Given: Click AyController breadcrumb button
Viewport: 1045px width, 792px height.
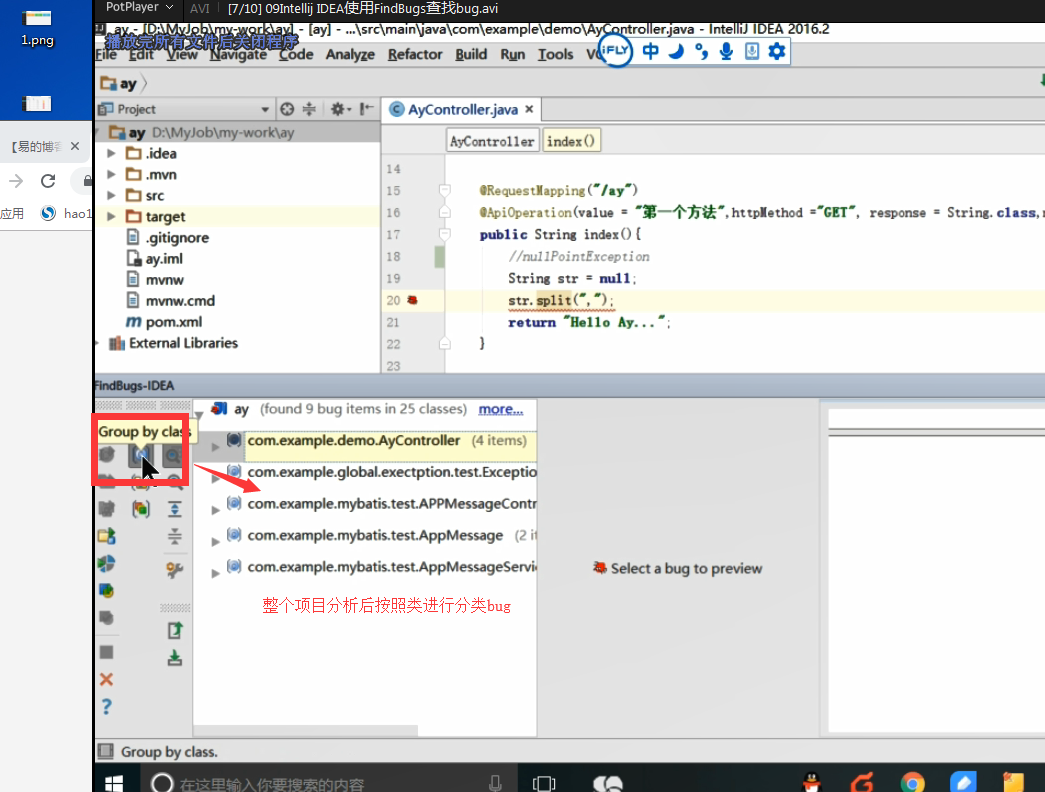Looking at the screenshot, I should tap(492, 141).
